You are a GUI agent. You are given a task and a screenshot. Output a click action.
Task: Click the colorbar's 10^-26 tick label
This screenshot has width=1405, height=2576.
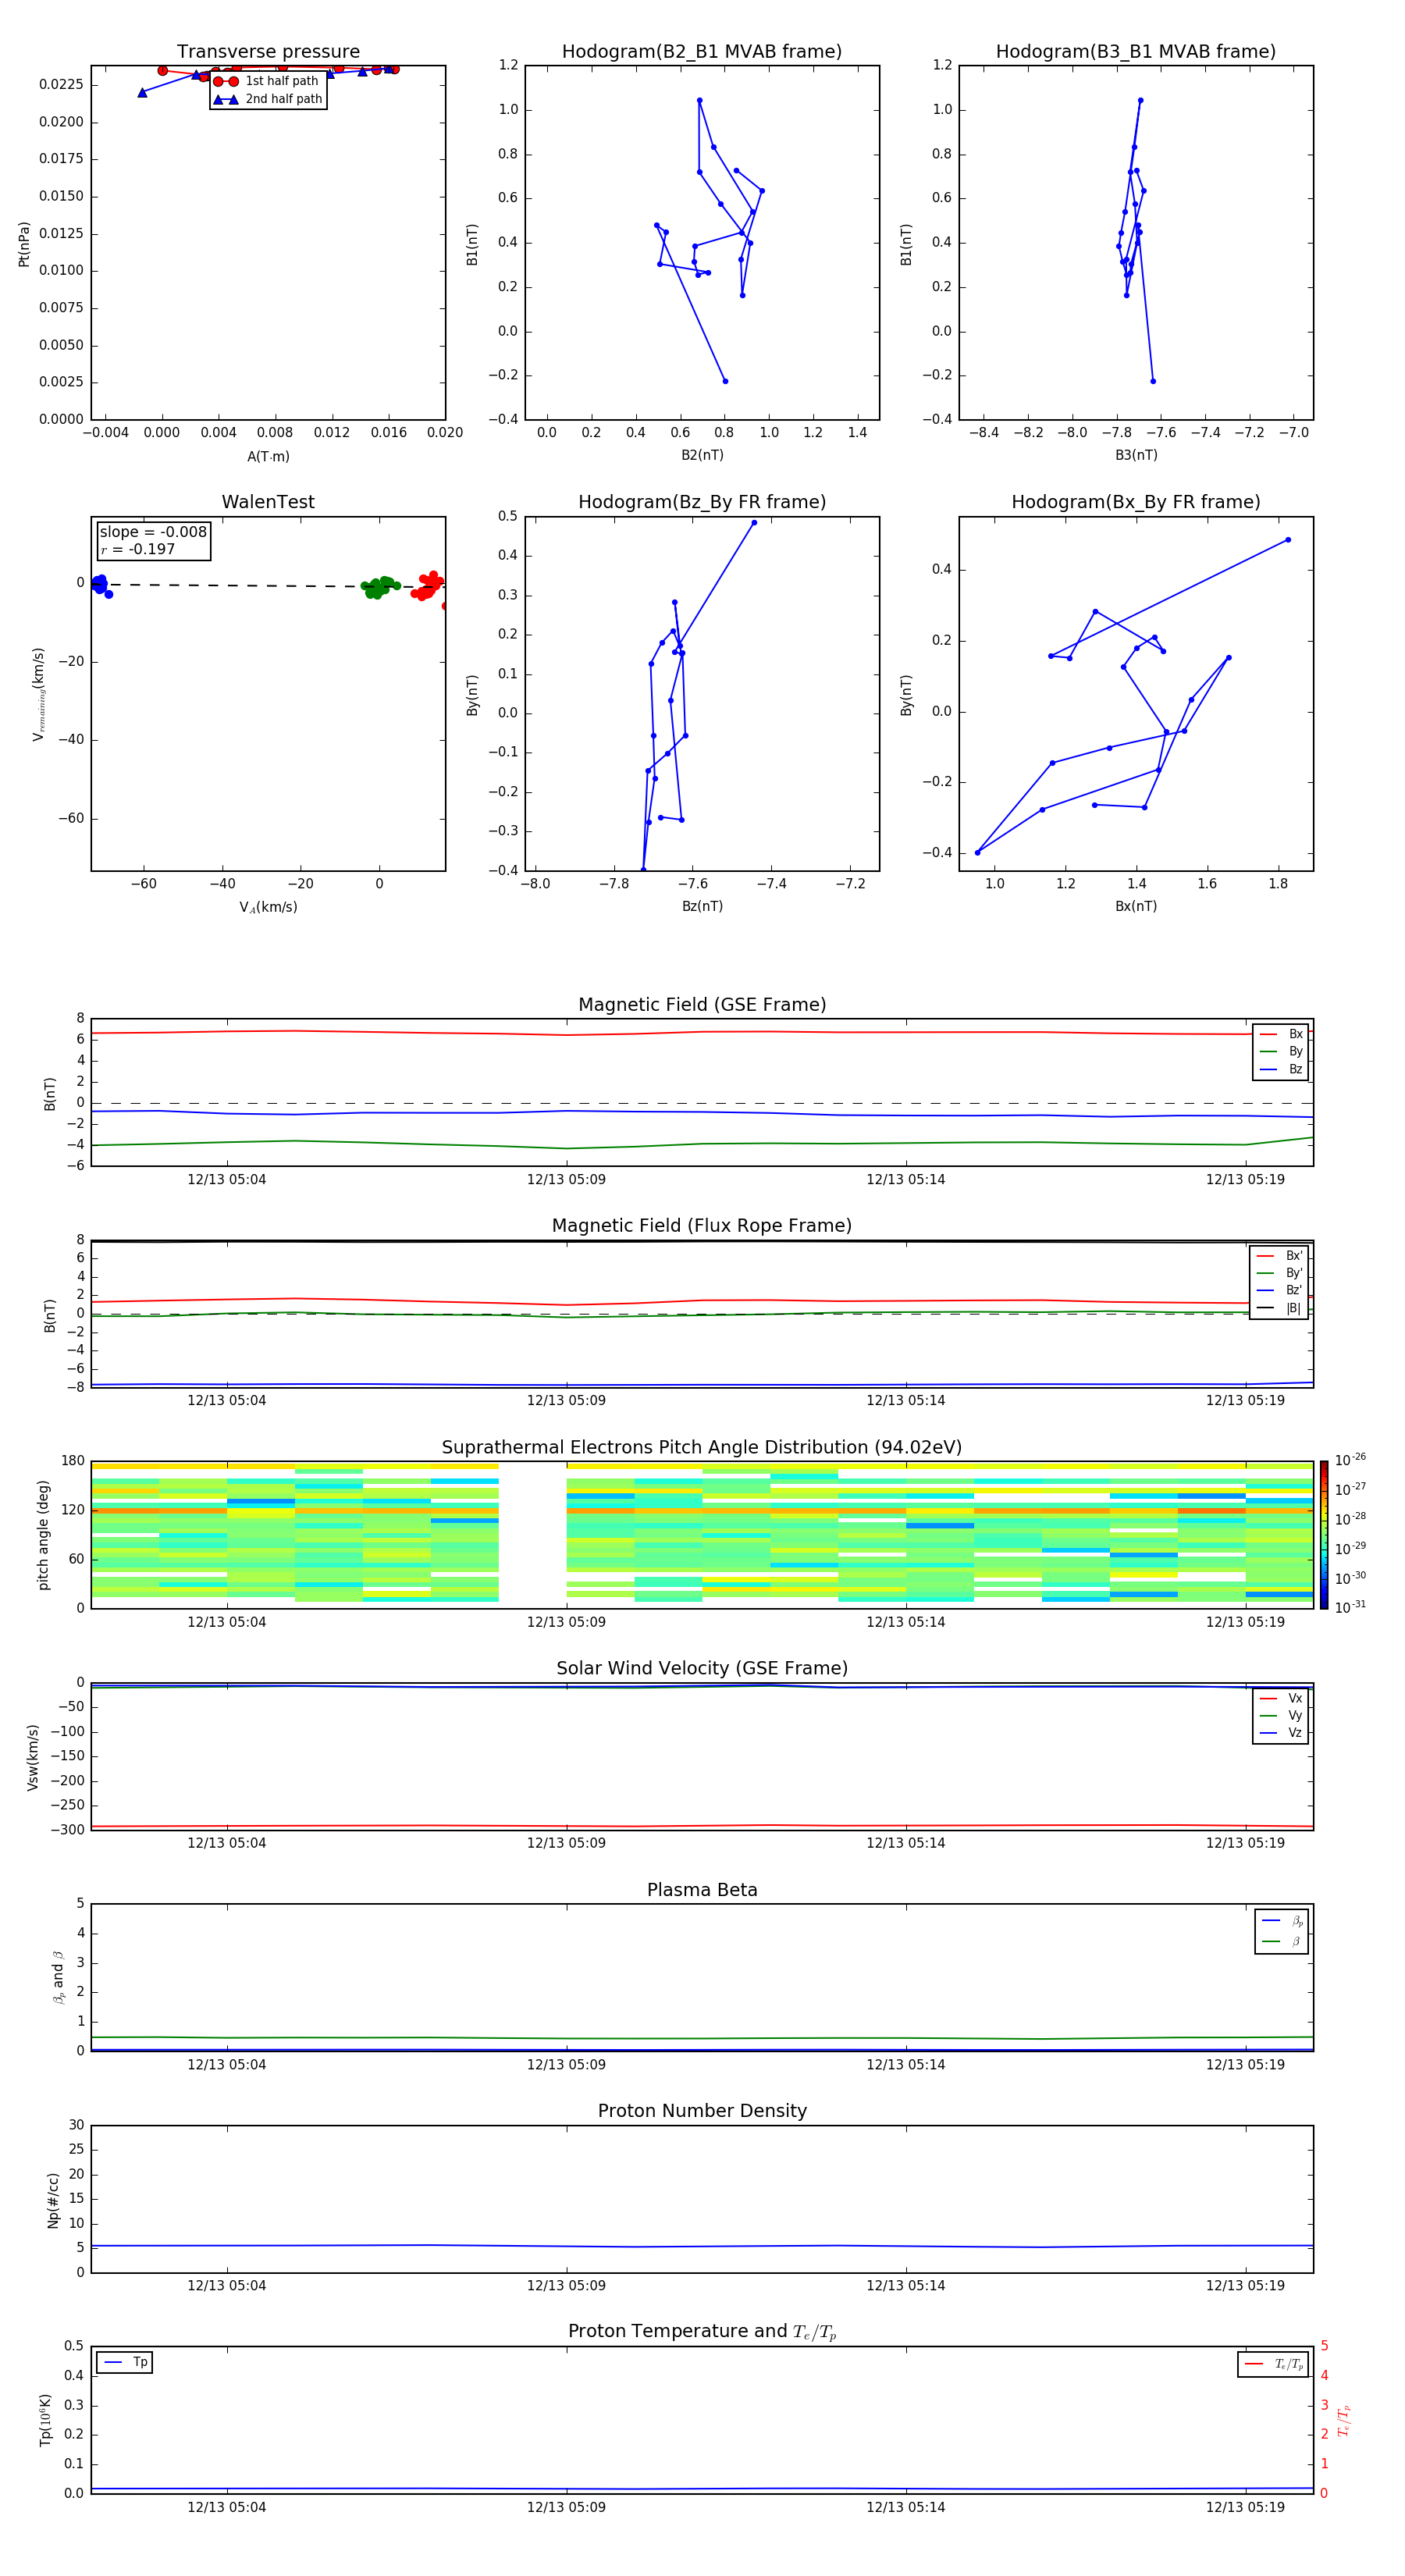coord(1350,1460)
